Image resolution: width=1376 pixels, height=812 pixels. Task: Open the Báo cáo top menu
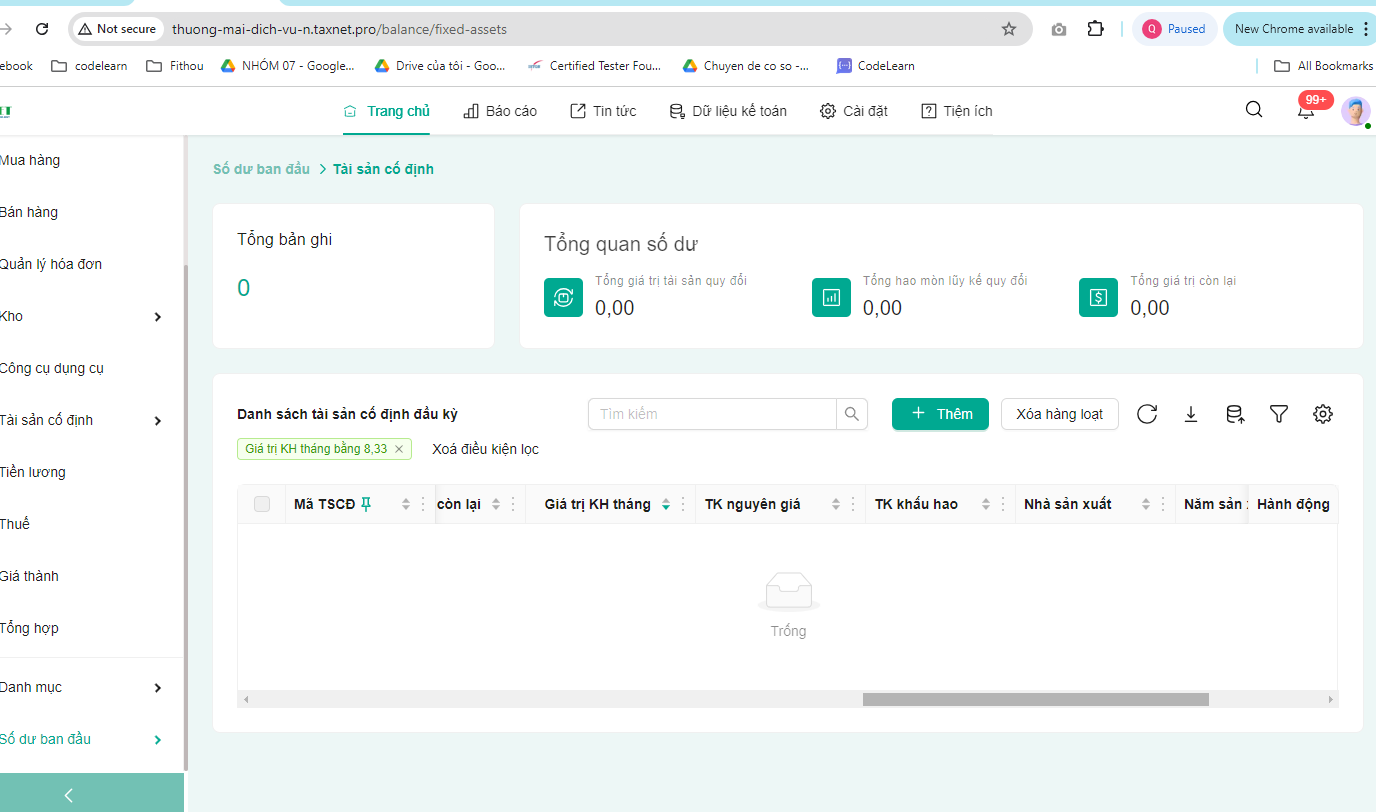point(500,111)
